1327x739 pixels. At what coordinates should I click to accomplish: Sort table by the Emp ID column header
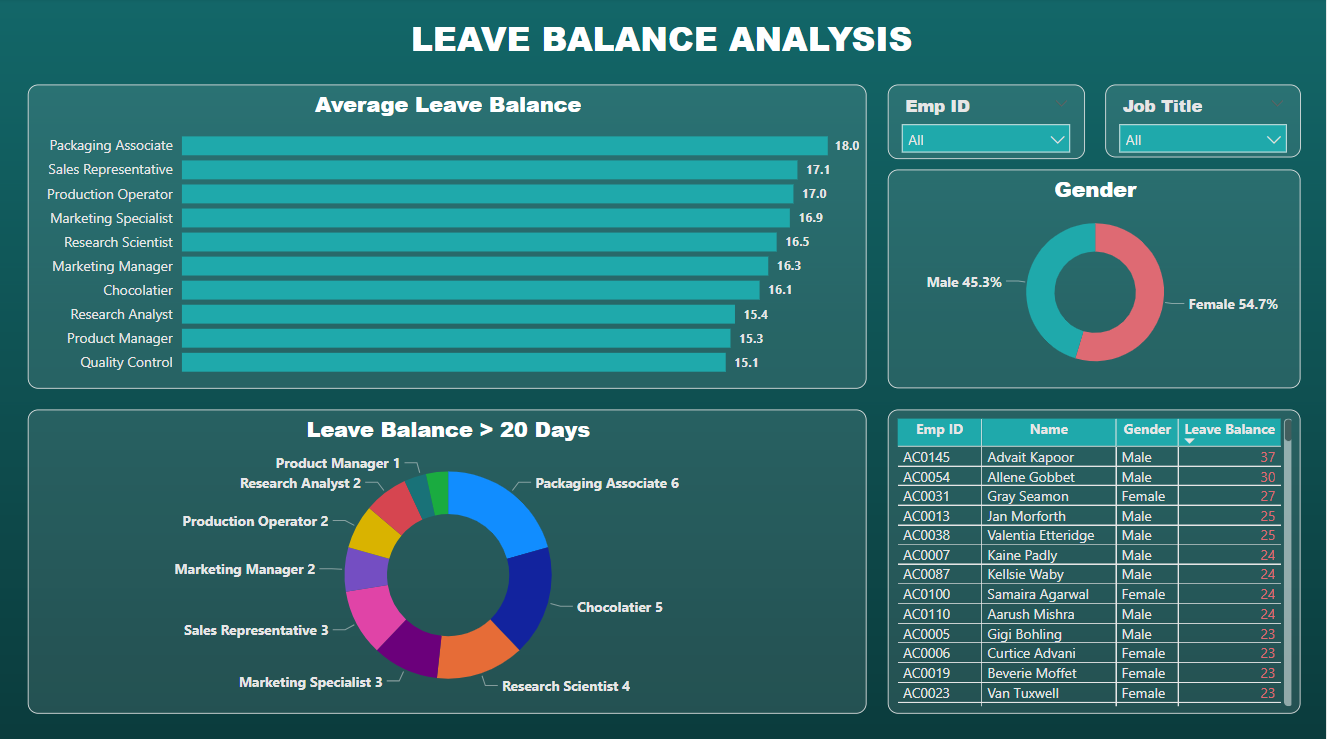click(939, 430)
